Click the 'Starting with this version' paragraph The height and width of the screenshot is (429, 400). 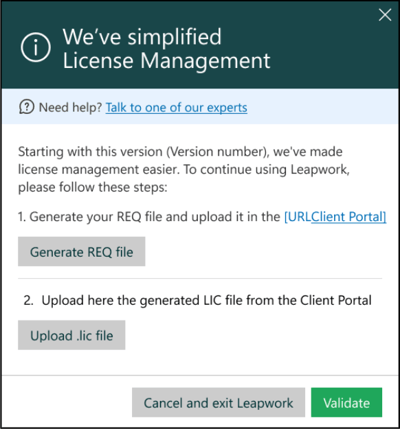[x=184, y=169]
